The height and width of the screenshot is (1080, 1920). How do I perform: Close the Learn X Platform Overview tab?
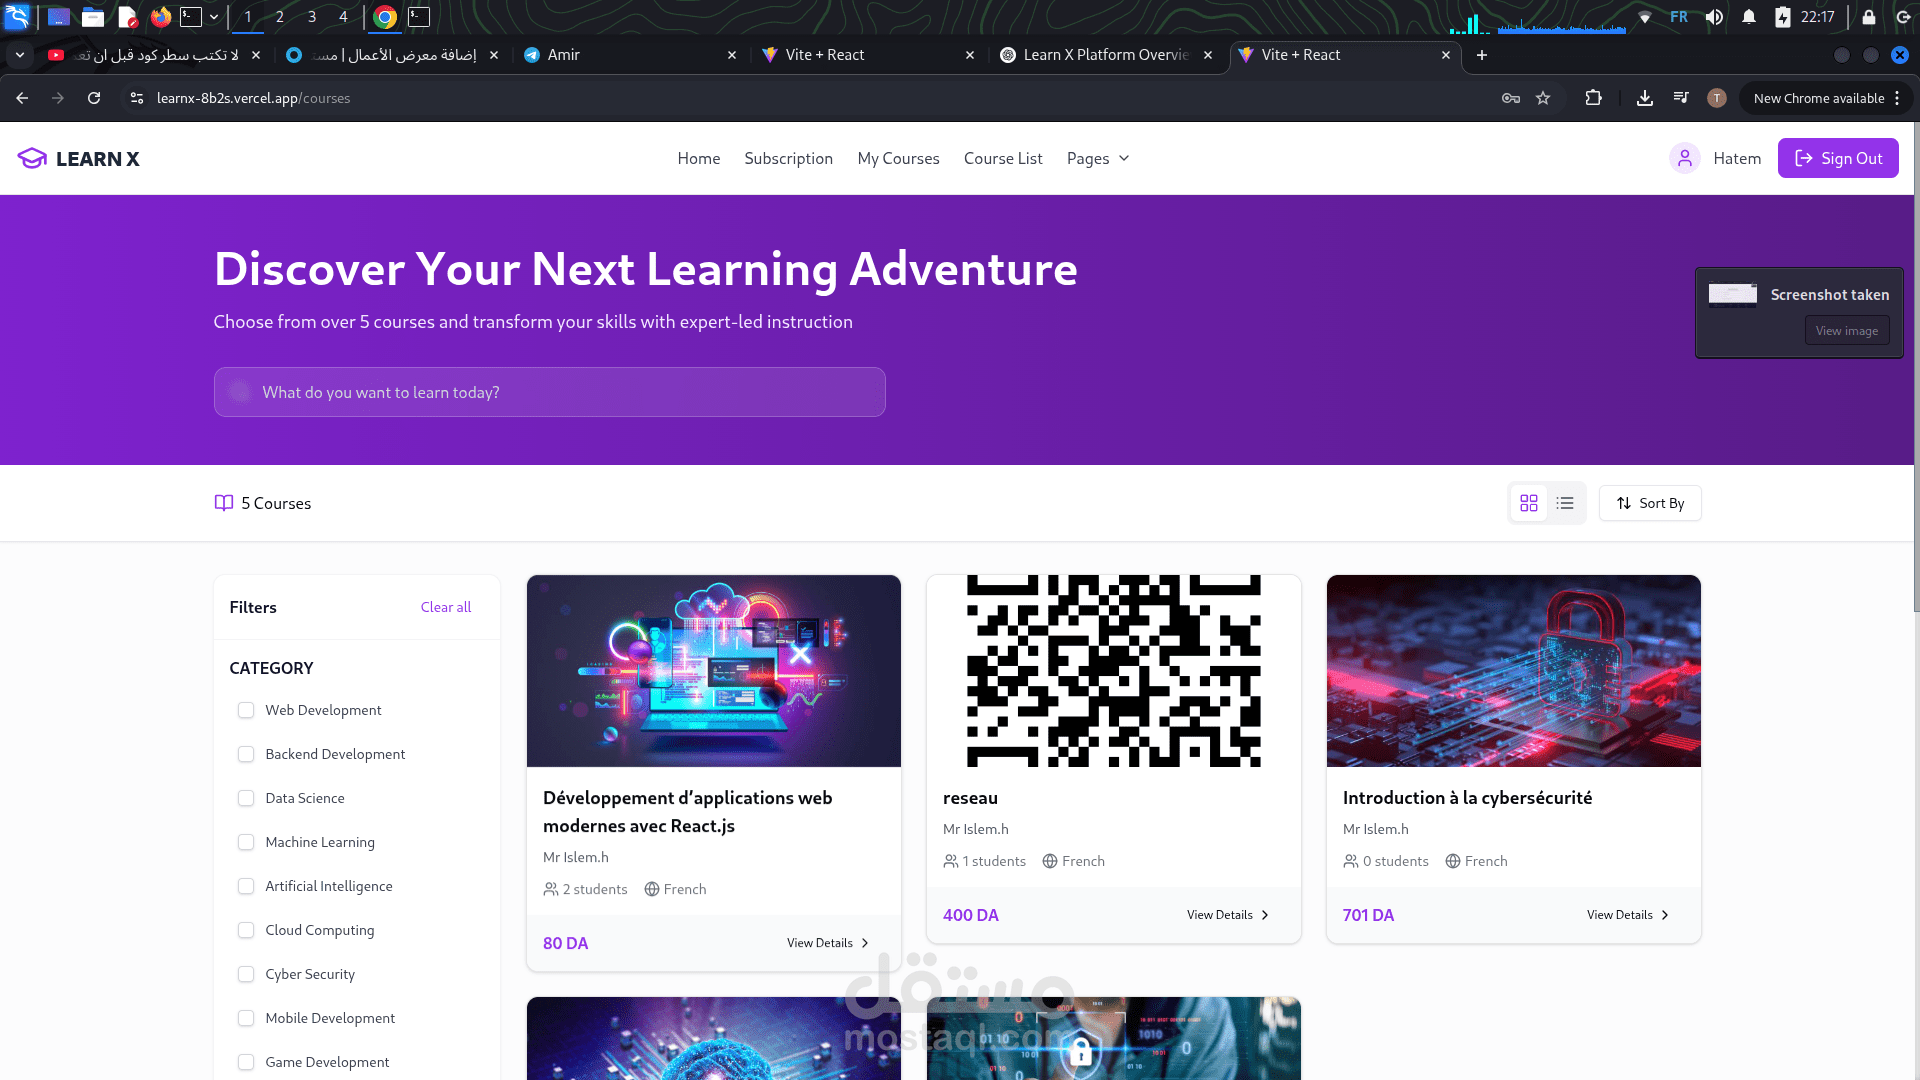tap(1208, 55)
